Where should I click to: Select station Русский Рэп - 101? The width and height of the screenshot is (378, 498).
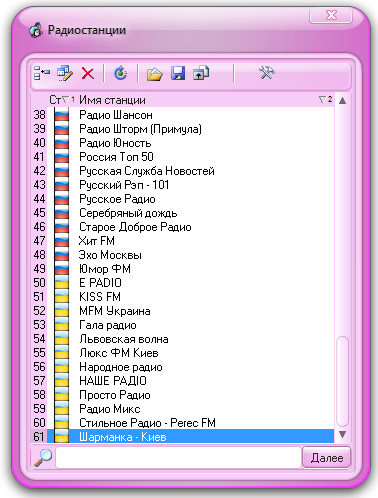click(124, 185)
